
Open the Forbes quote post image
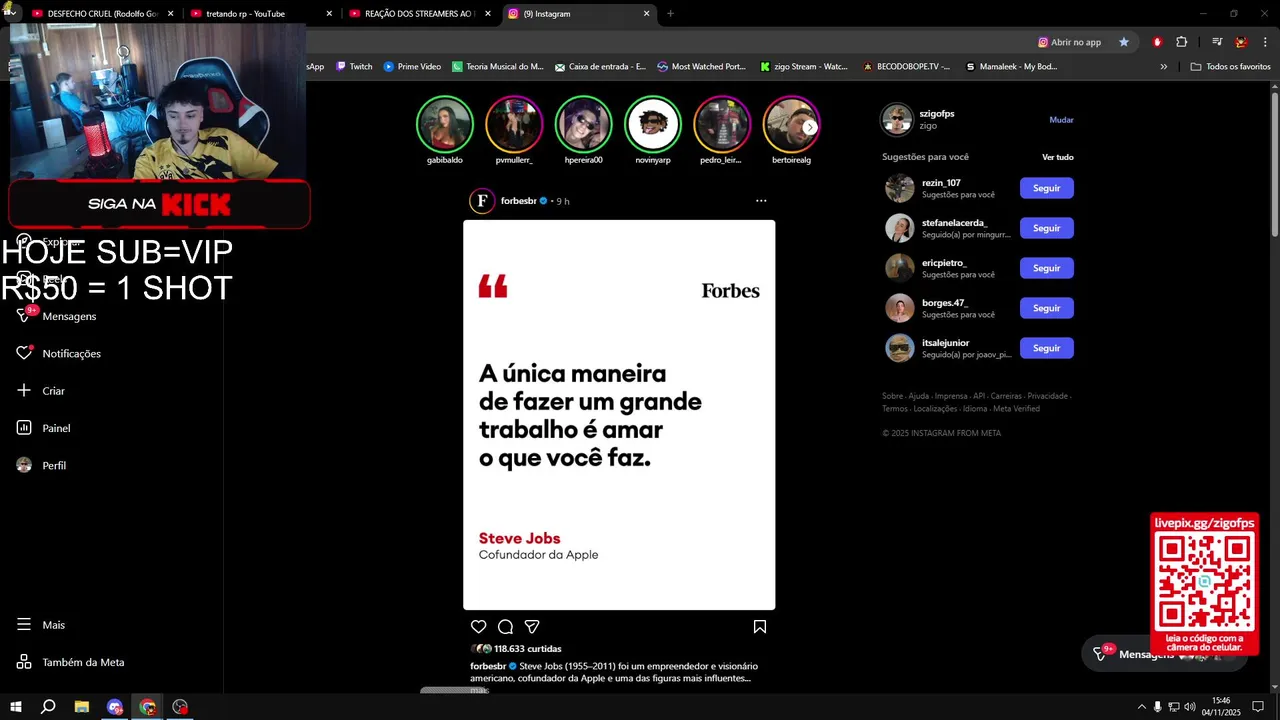pyautogui.click(x=619, y=415)
